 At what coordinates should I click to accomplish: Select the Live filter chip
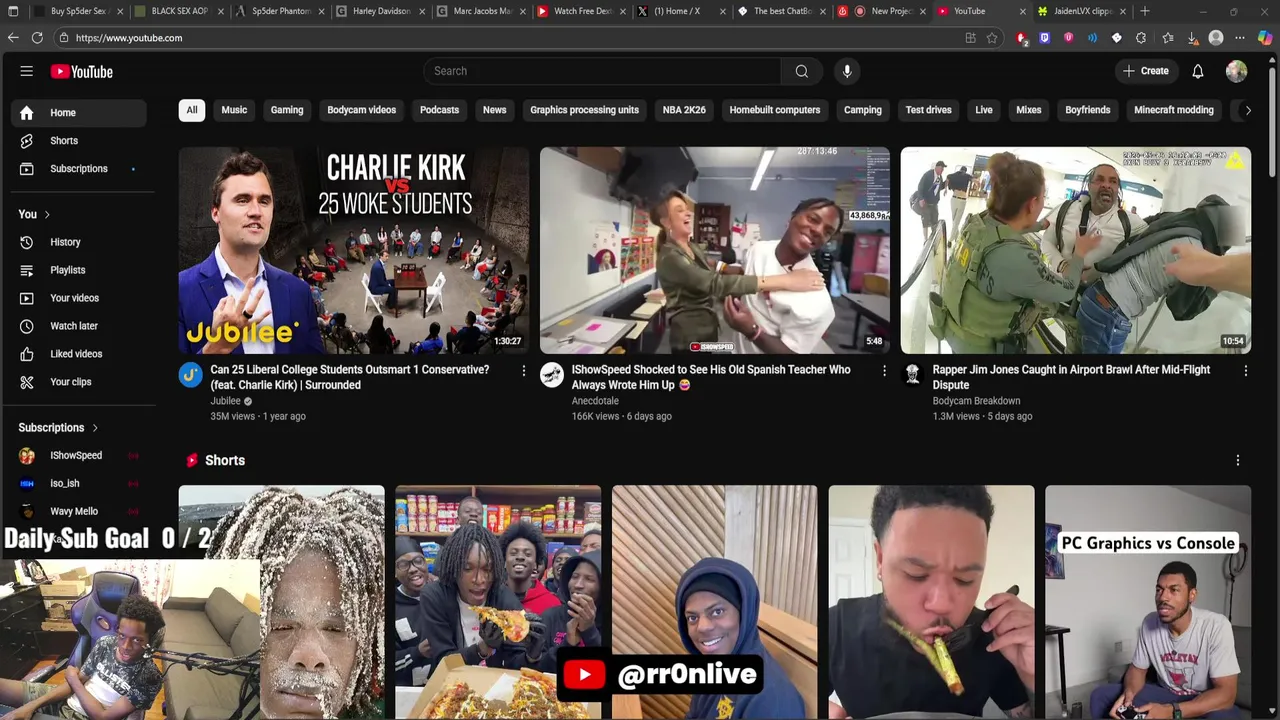coord(984,110)
